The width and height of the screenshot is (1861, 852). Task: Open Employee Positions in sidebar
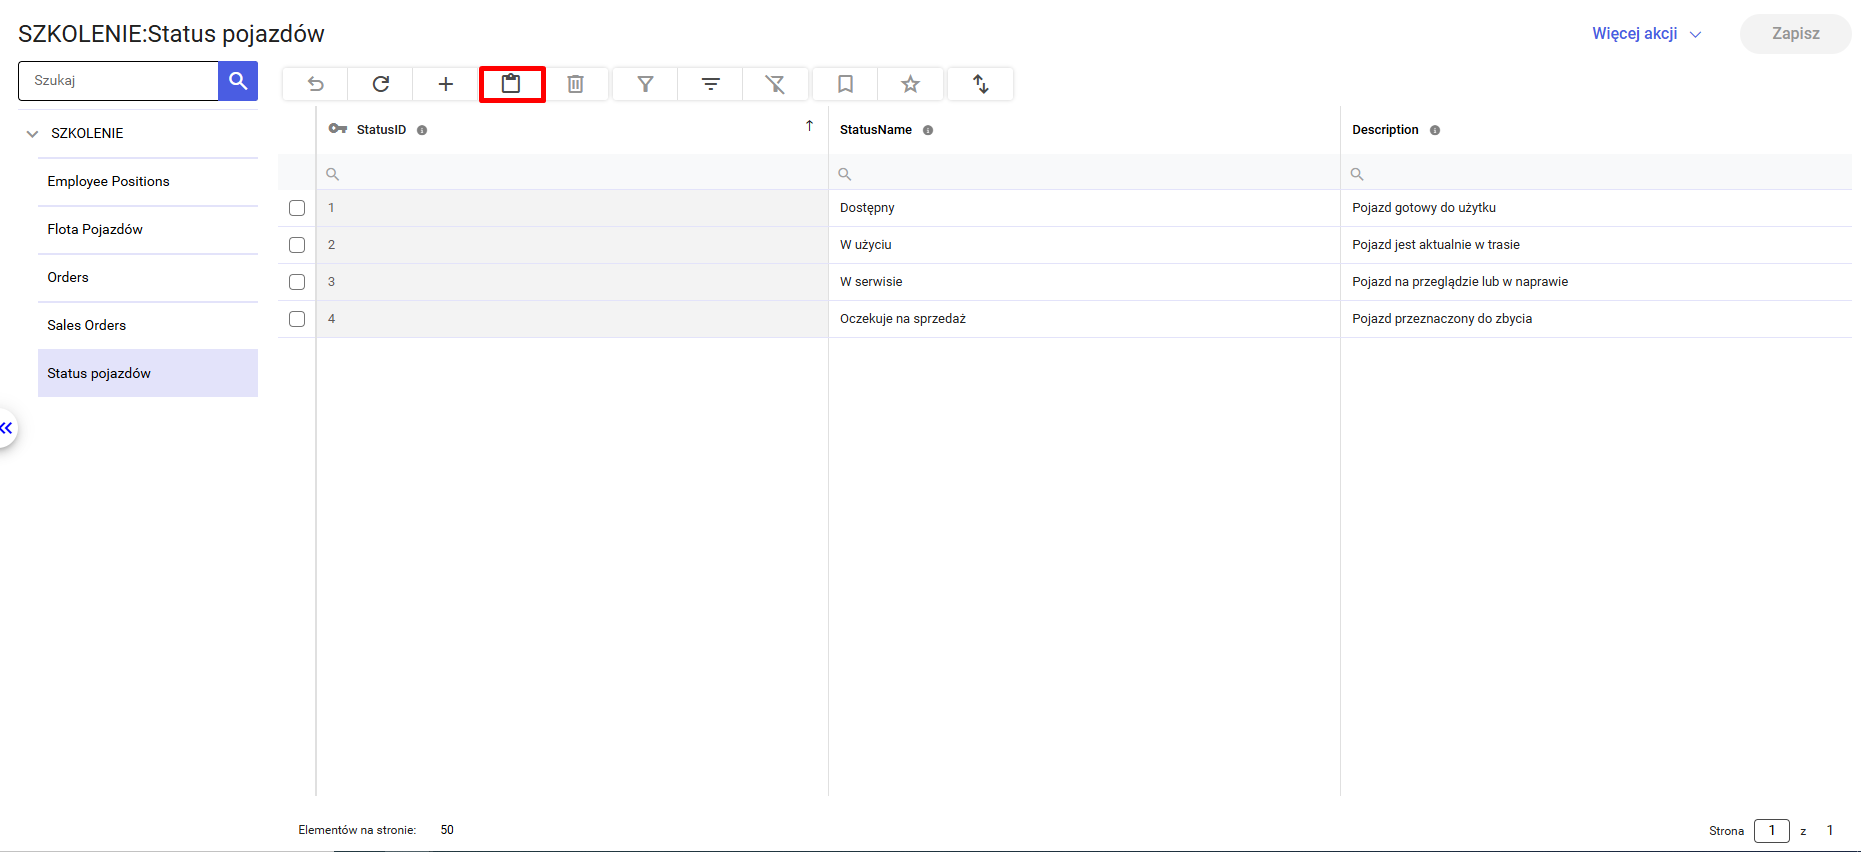click(148, 181)
